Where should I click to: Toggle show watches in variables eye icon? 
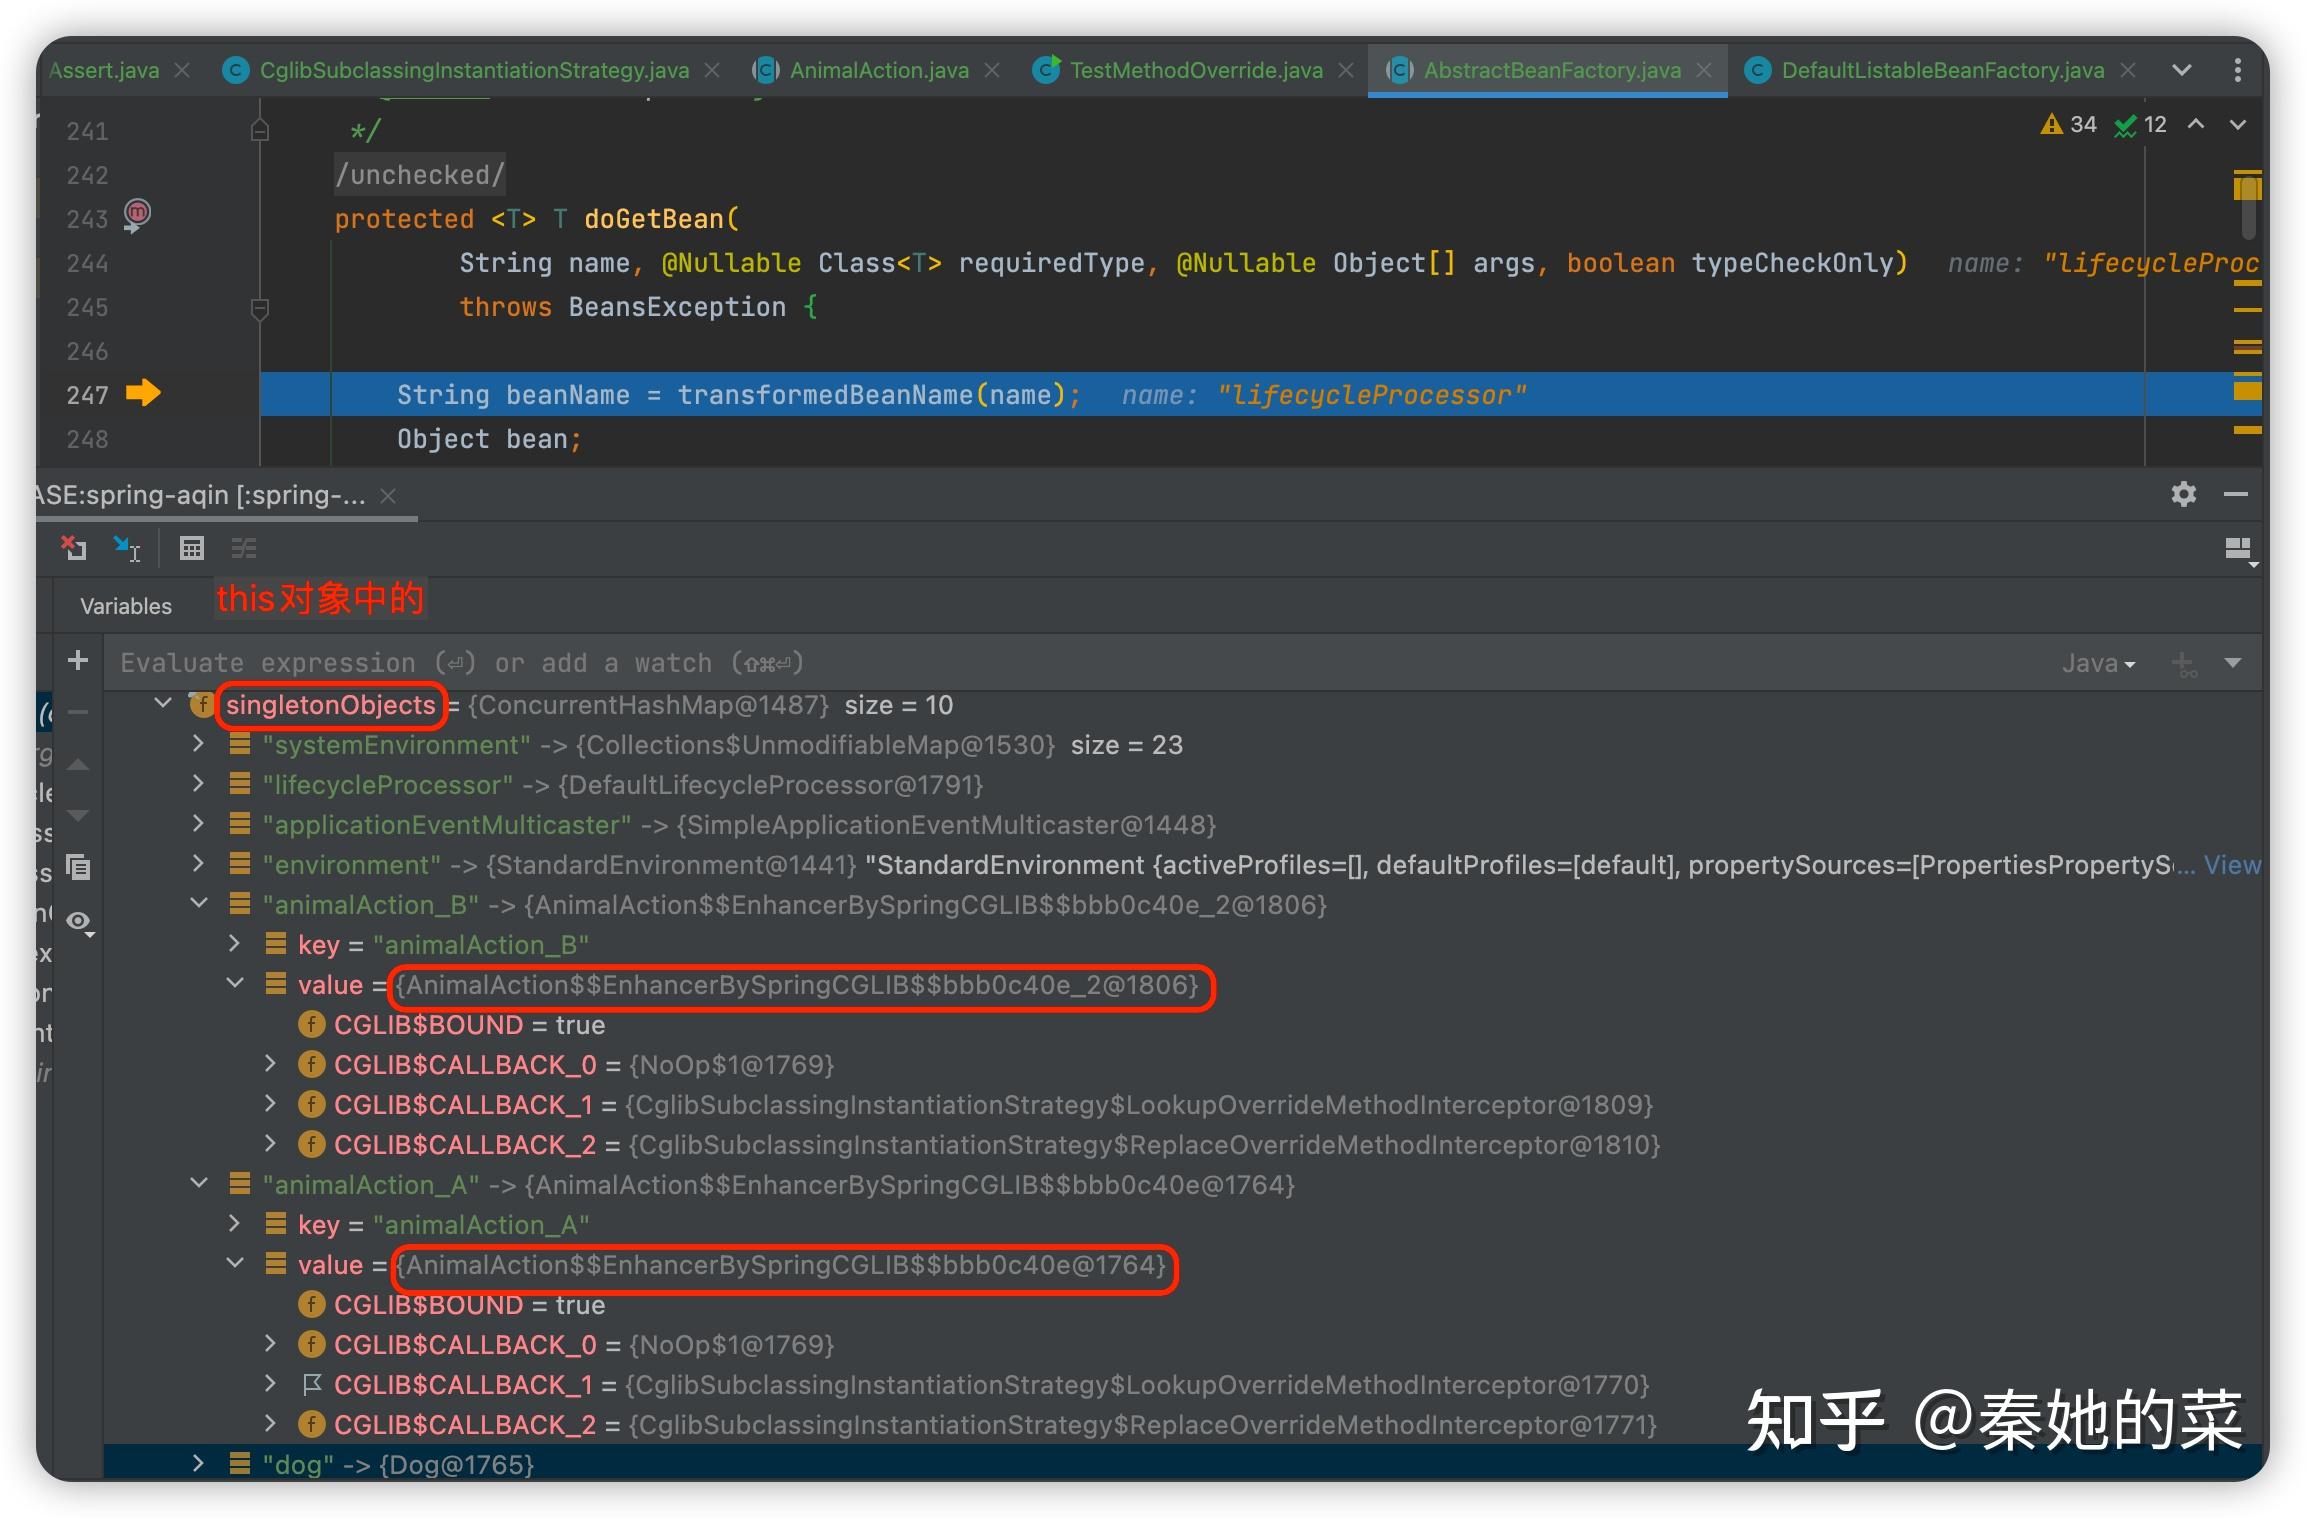point(80,921)
